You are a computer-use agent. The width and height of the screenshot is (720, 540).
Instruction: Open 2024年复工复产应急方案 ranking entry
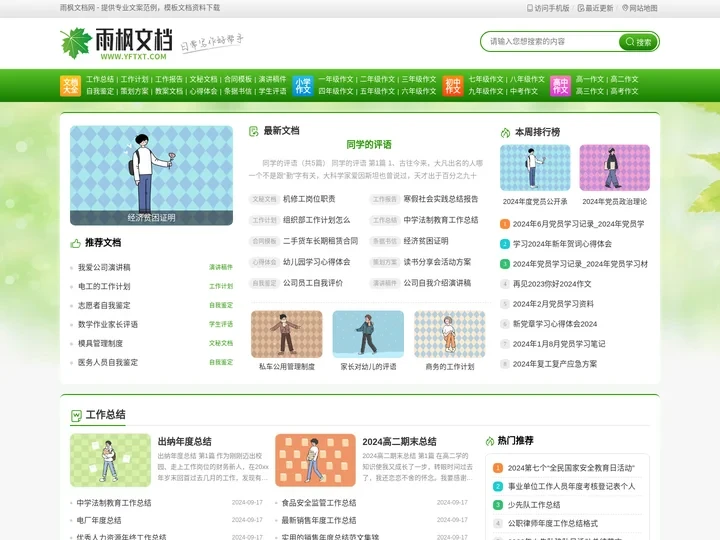(x=555, y=364)
